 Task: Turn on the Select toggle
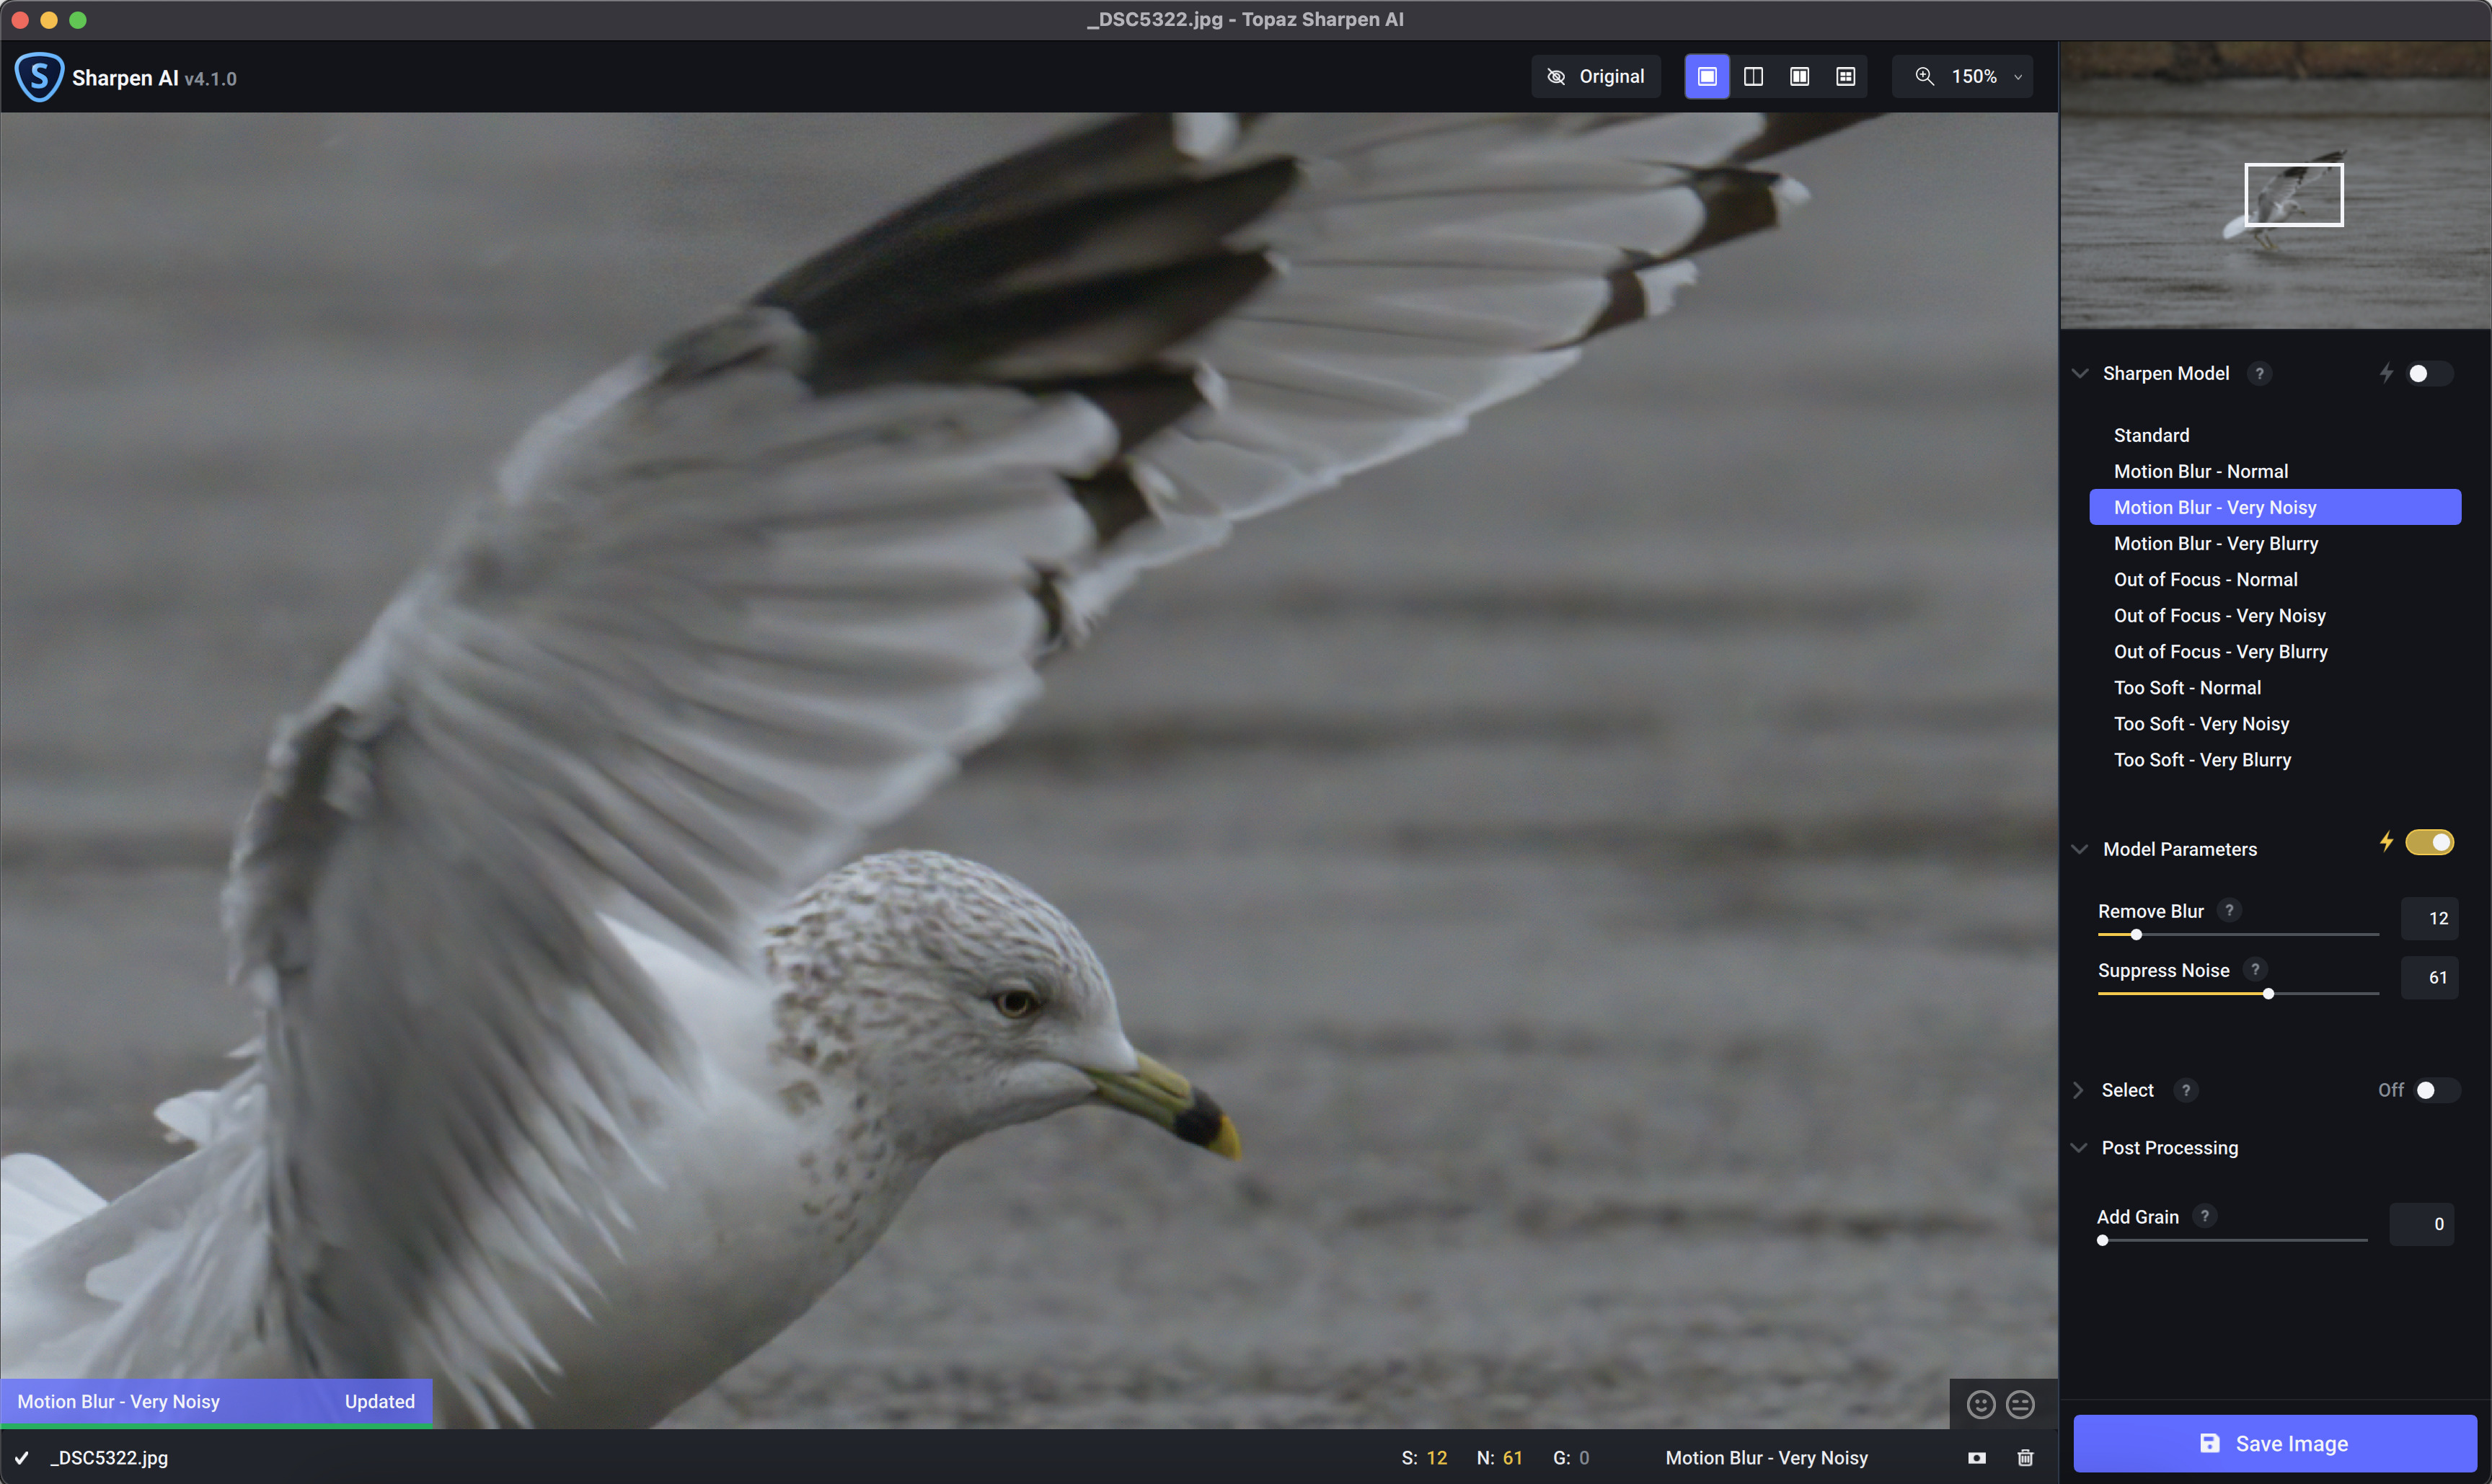[x=2436, y=1090]
